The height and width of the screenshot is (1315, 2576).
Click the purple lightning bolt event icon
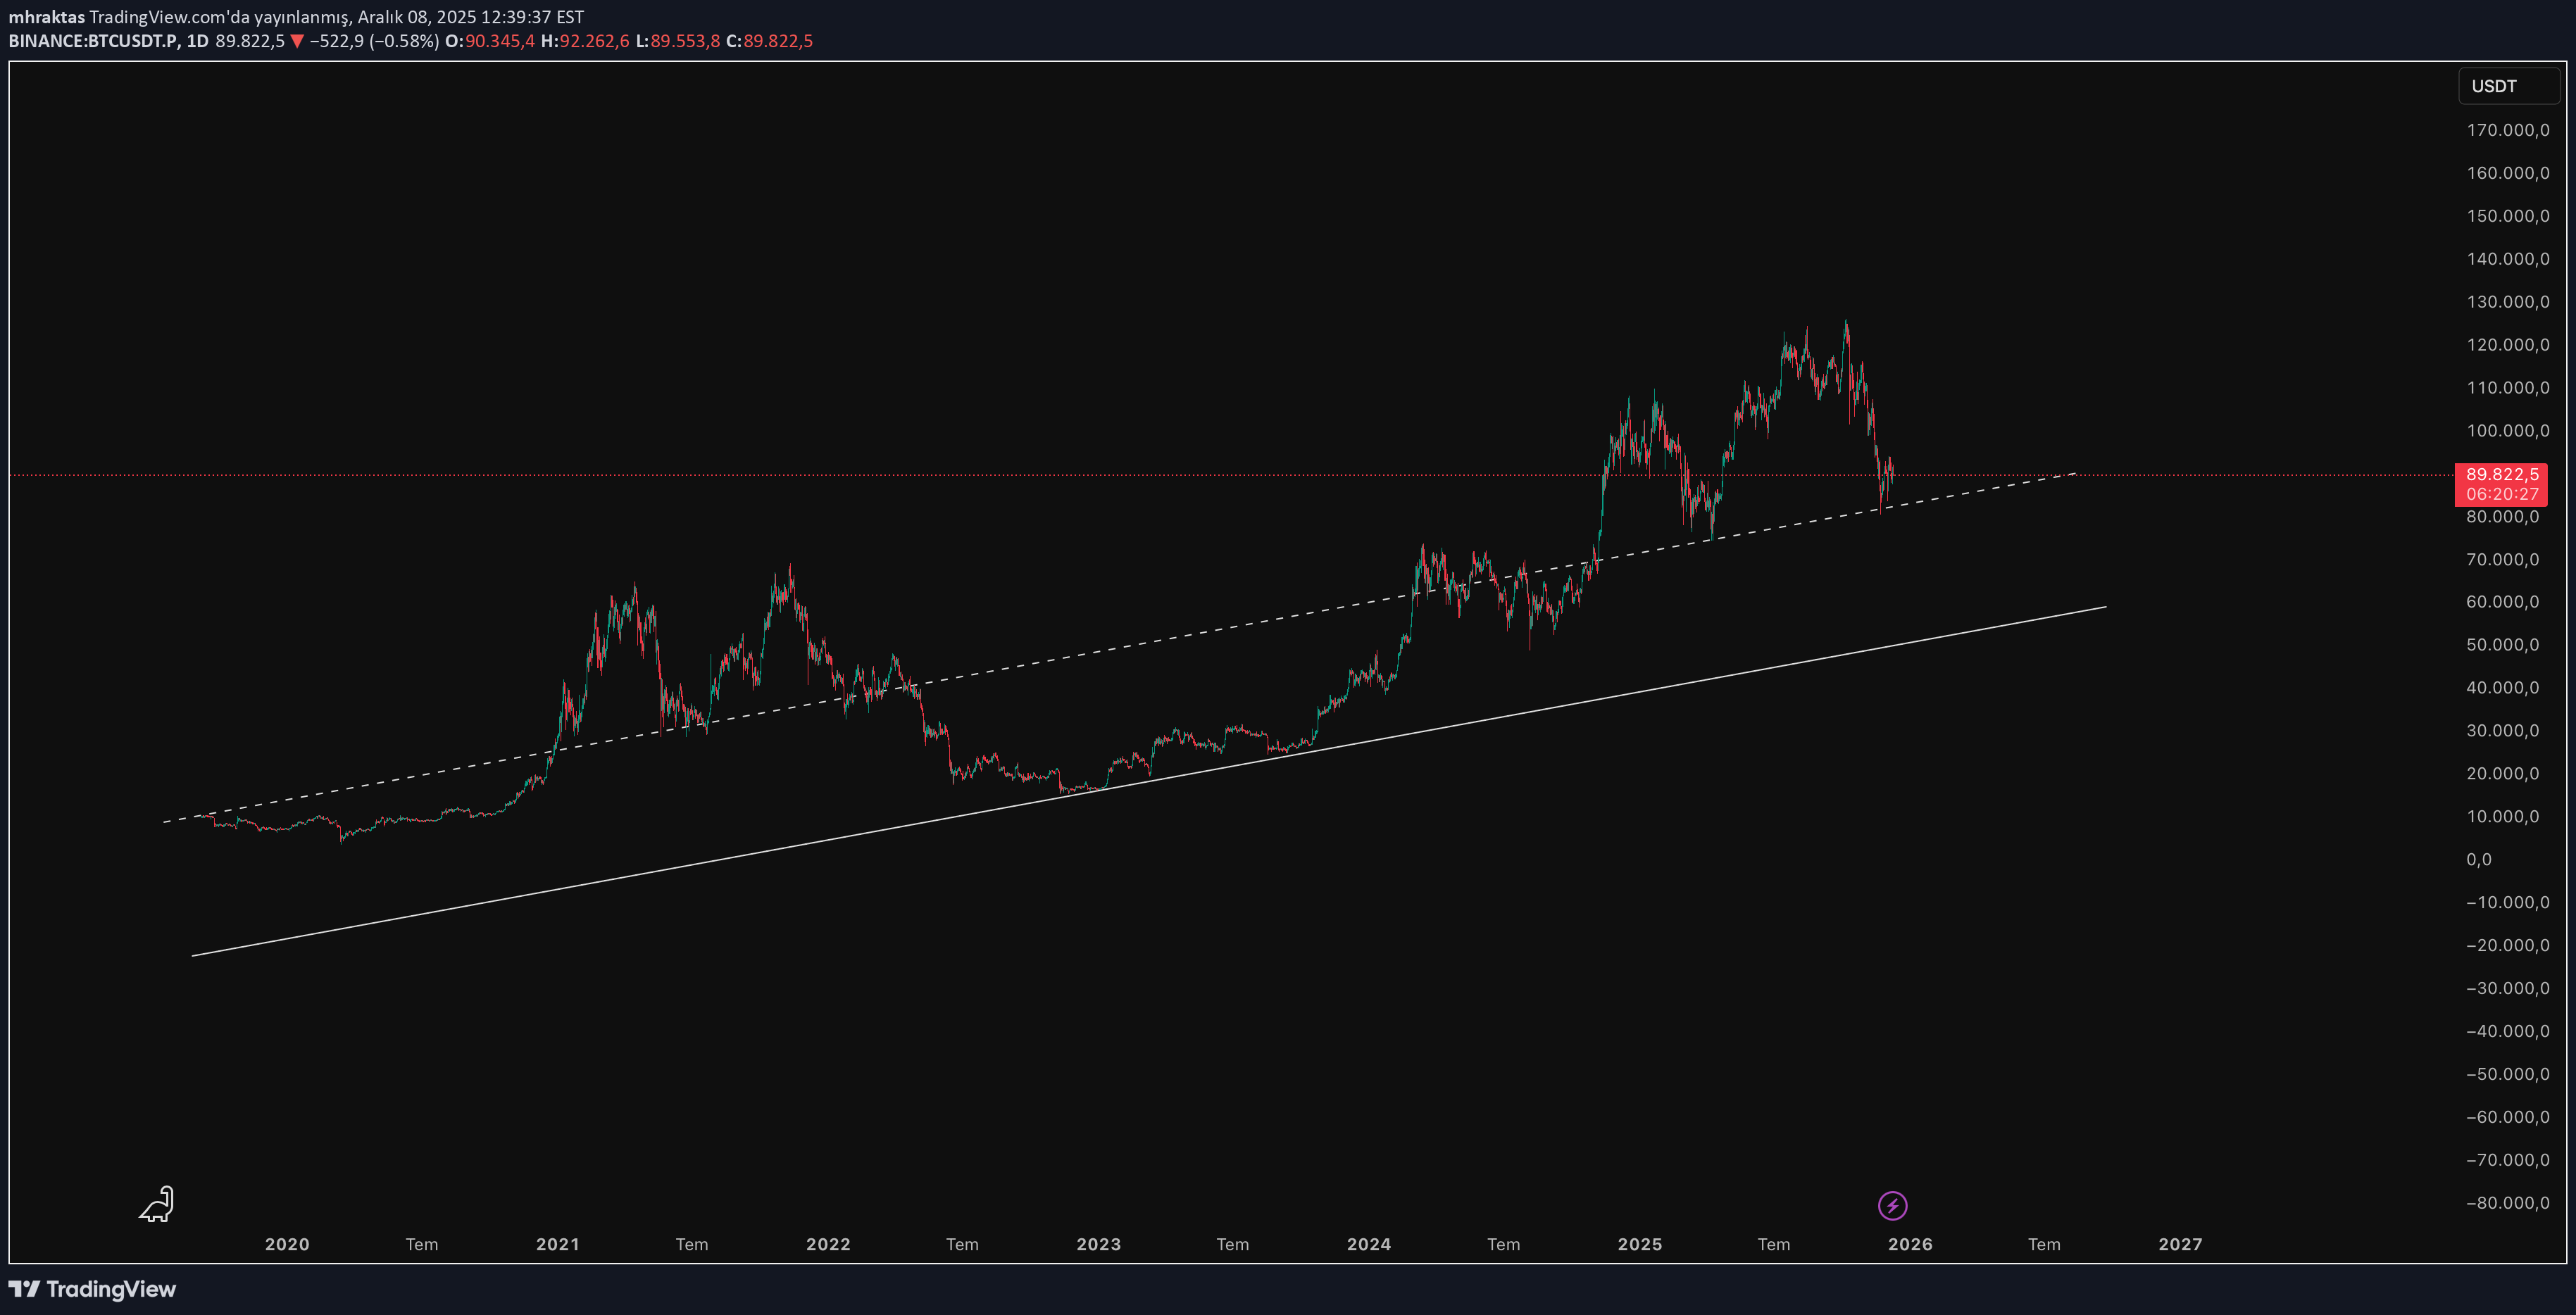[1892, 1205]
